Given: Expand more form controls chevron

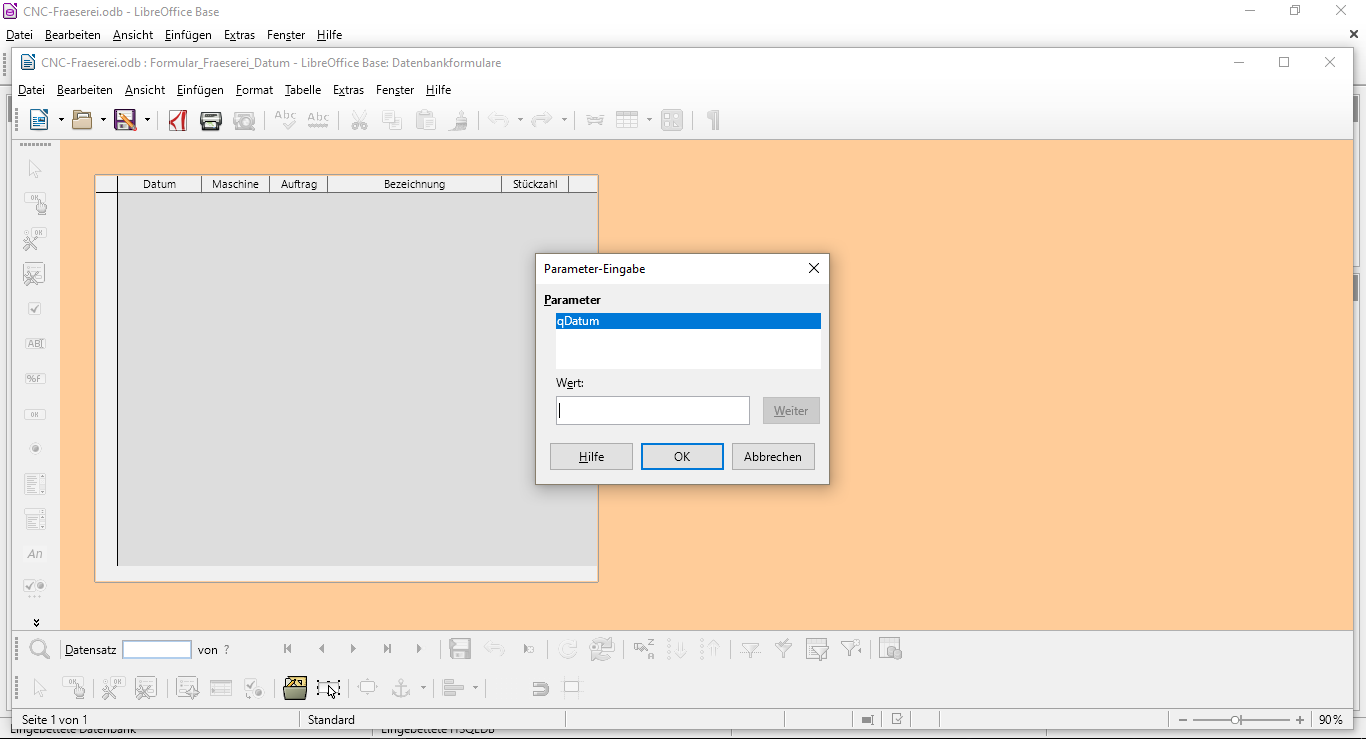Looking at the screenshot, I should pyautogui.click(x=36, y=622).
